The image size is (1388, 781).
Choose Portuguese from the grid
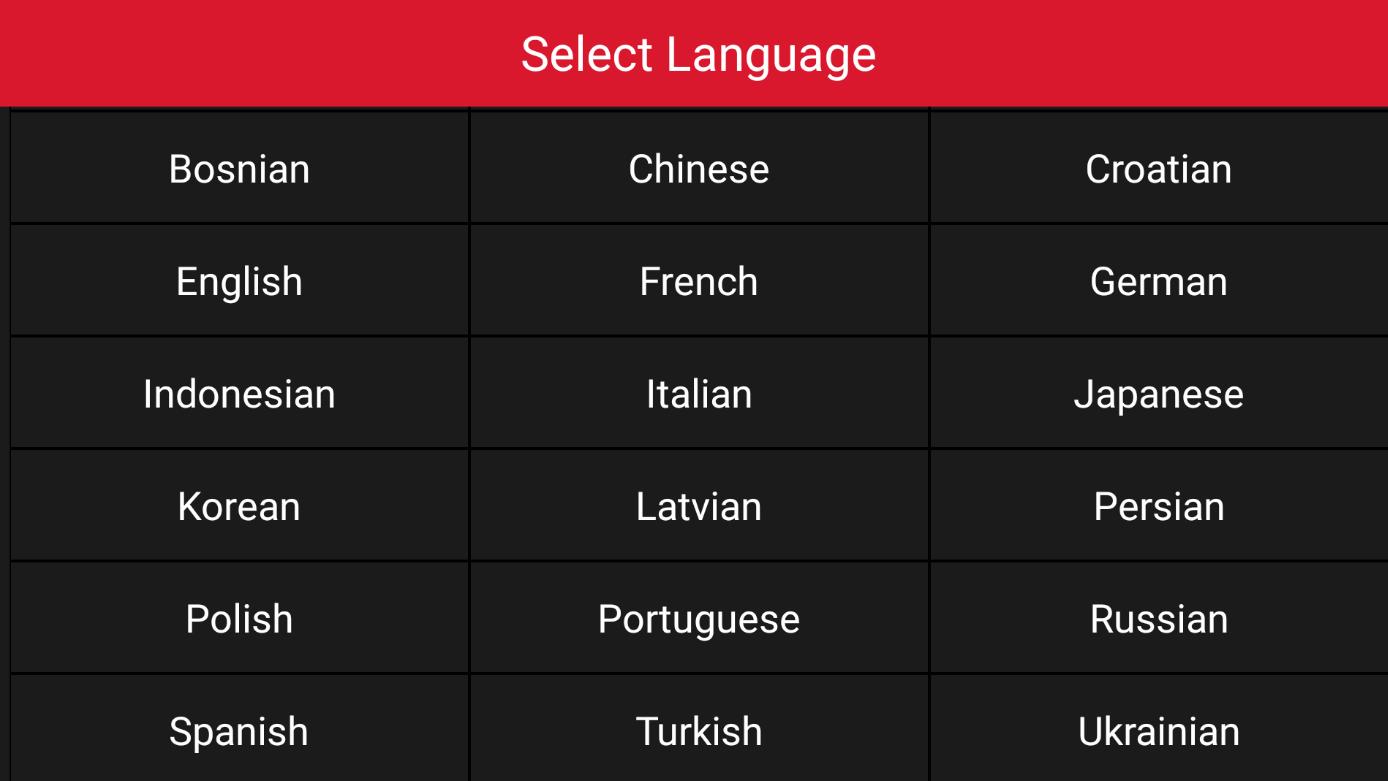[x=699, y=619]
